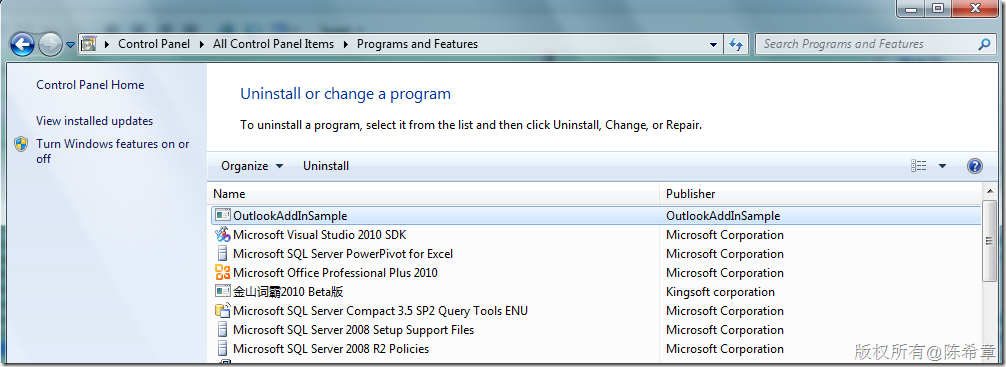
Task: Select SQL Server 2008 Setup Support Files
Action: [354, 330]
